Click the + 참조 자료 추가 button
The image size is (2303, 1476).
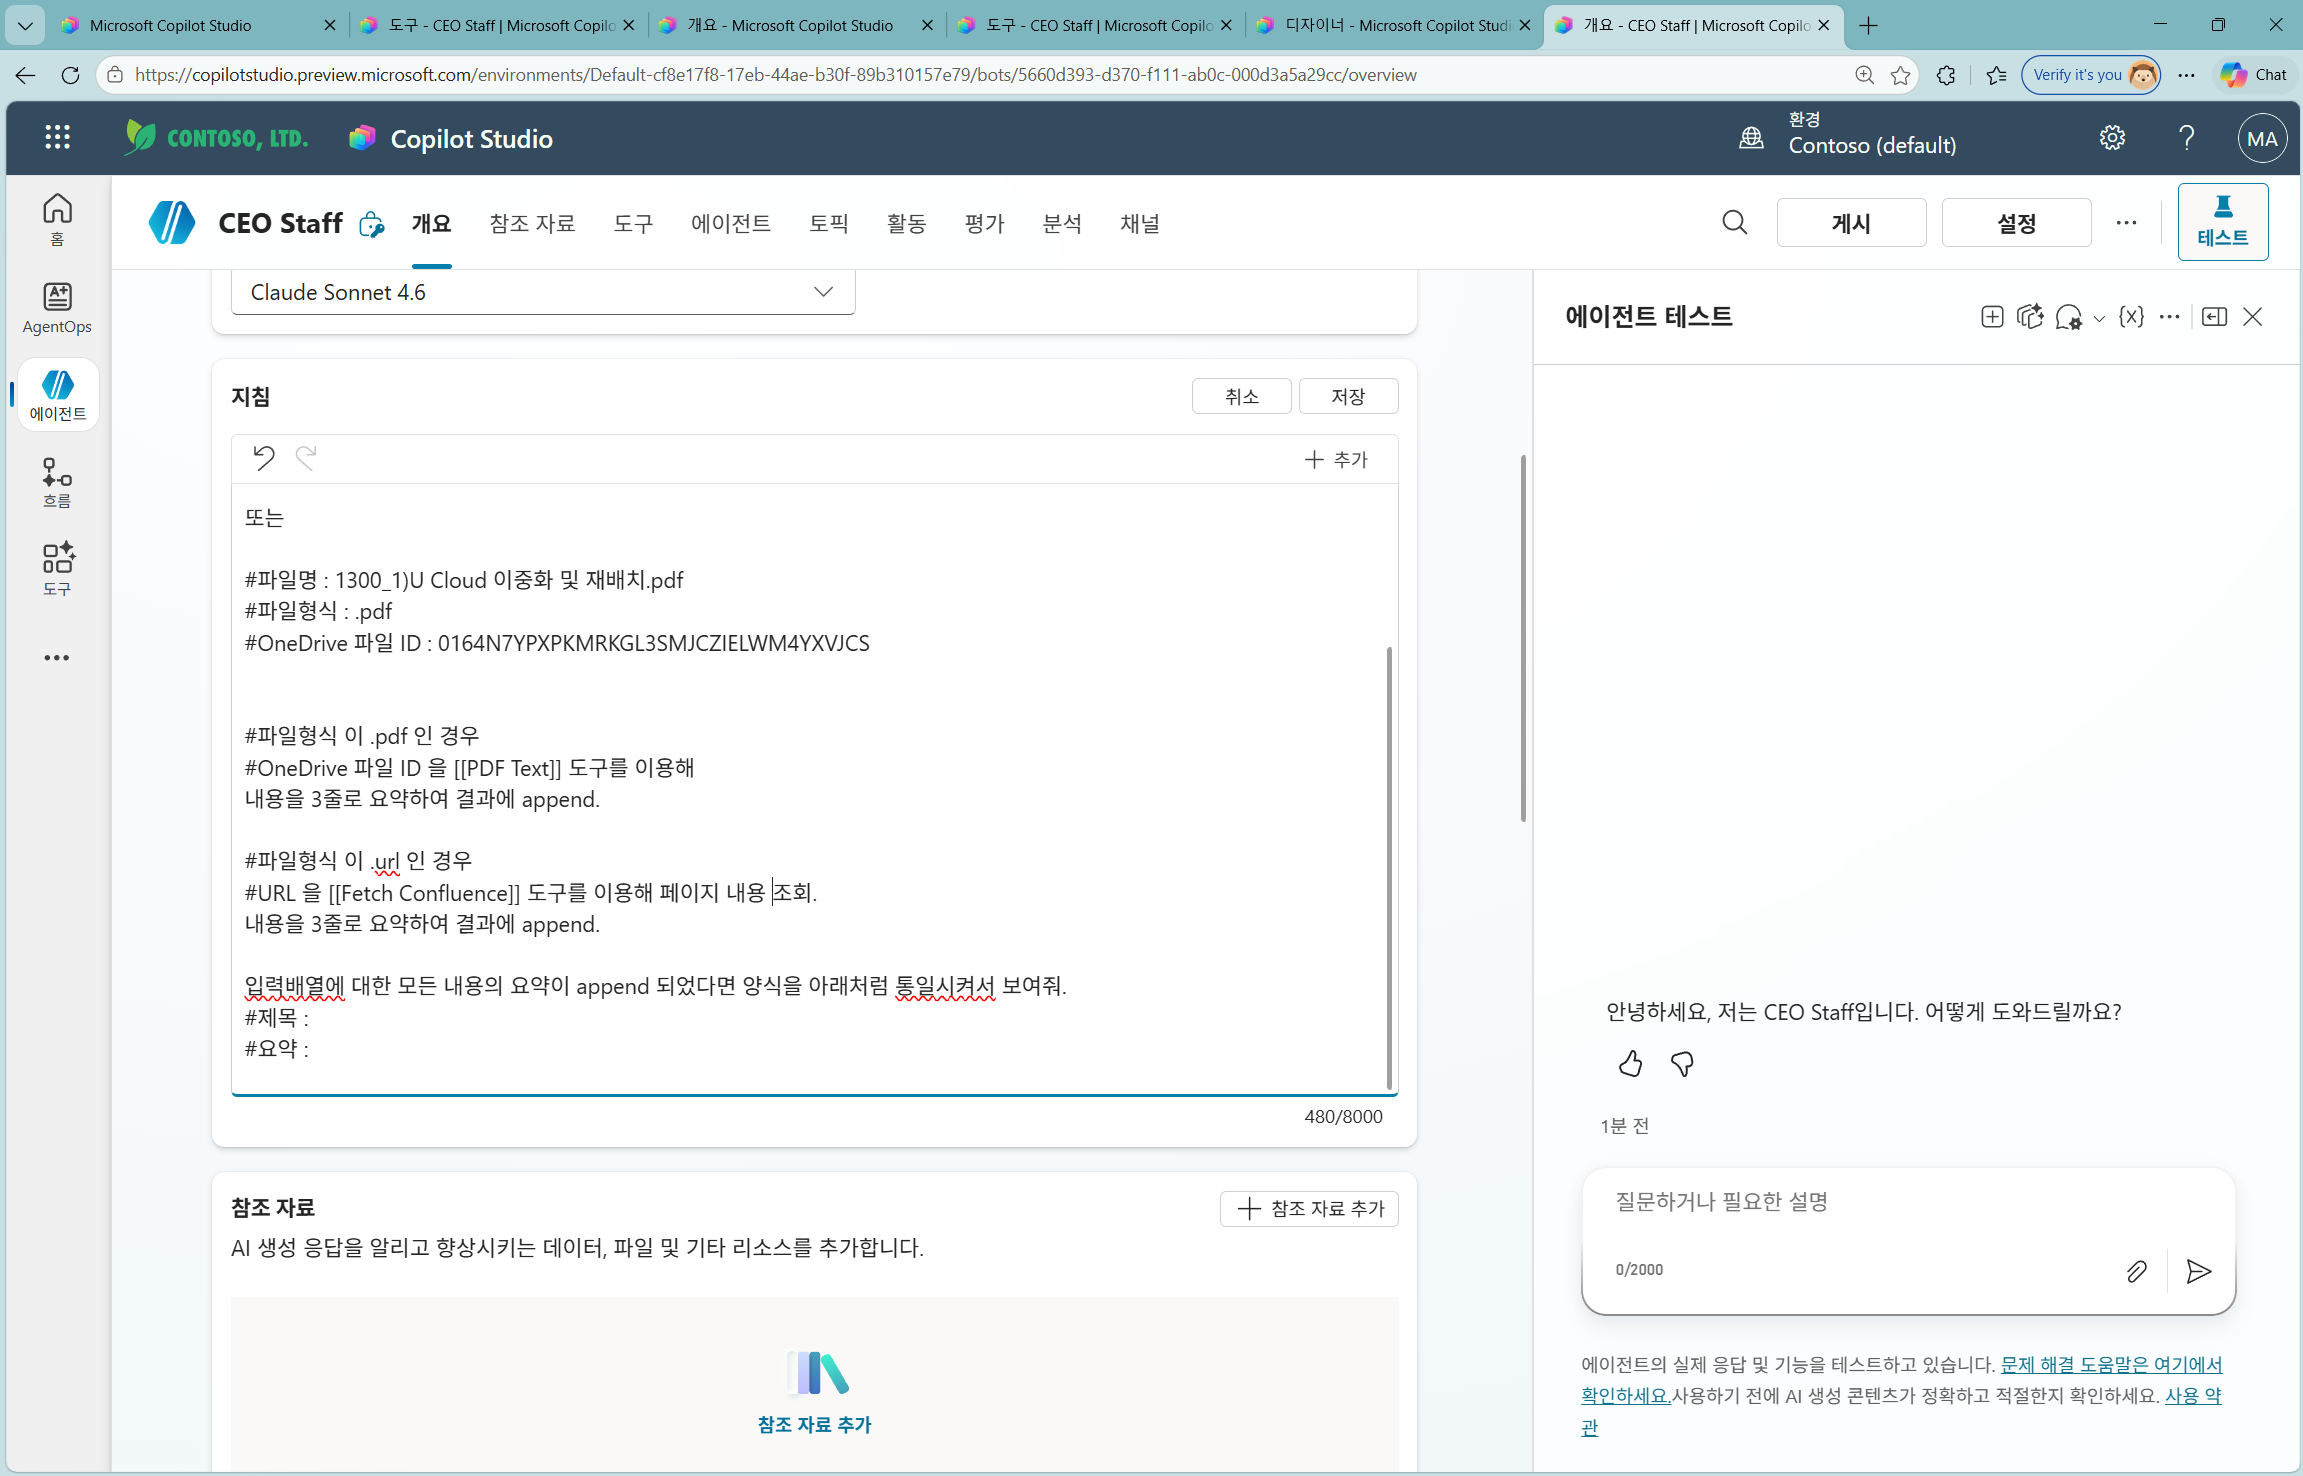click(1309, 1209)
